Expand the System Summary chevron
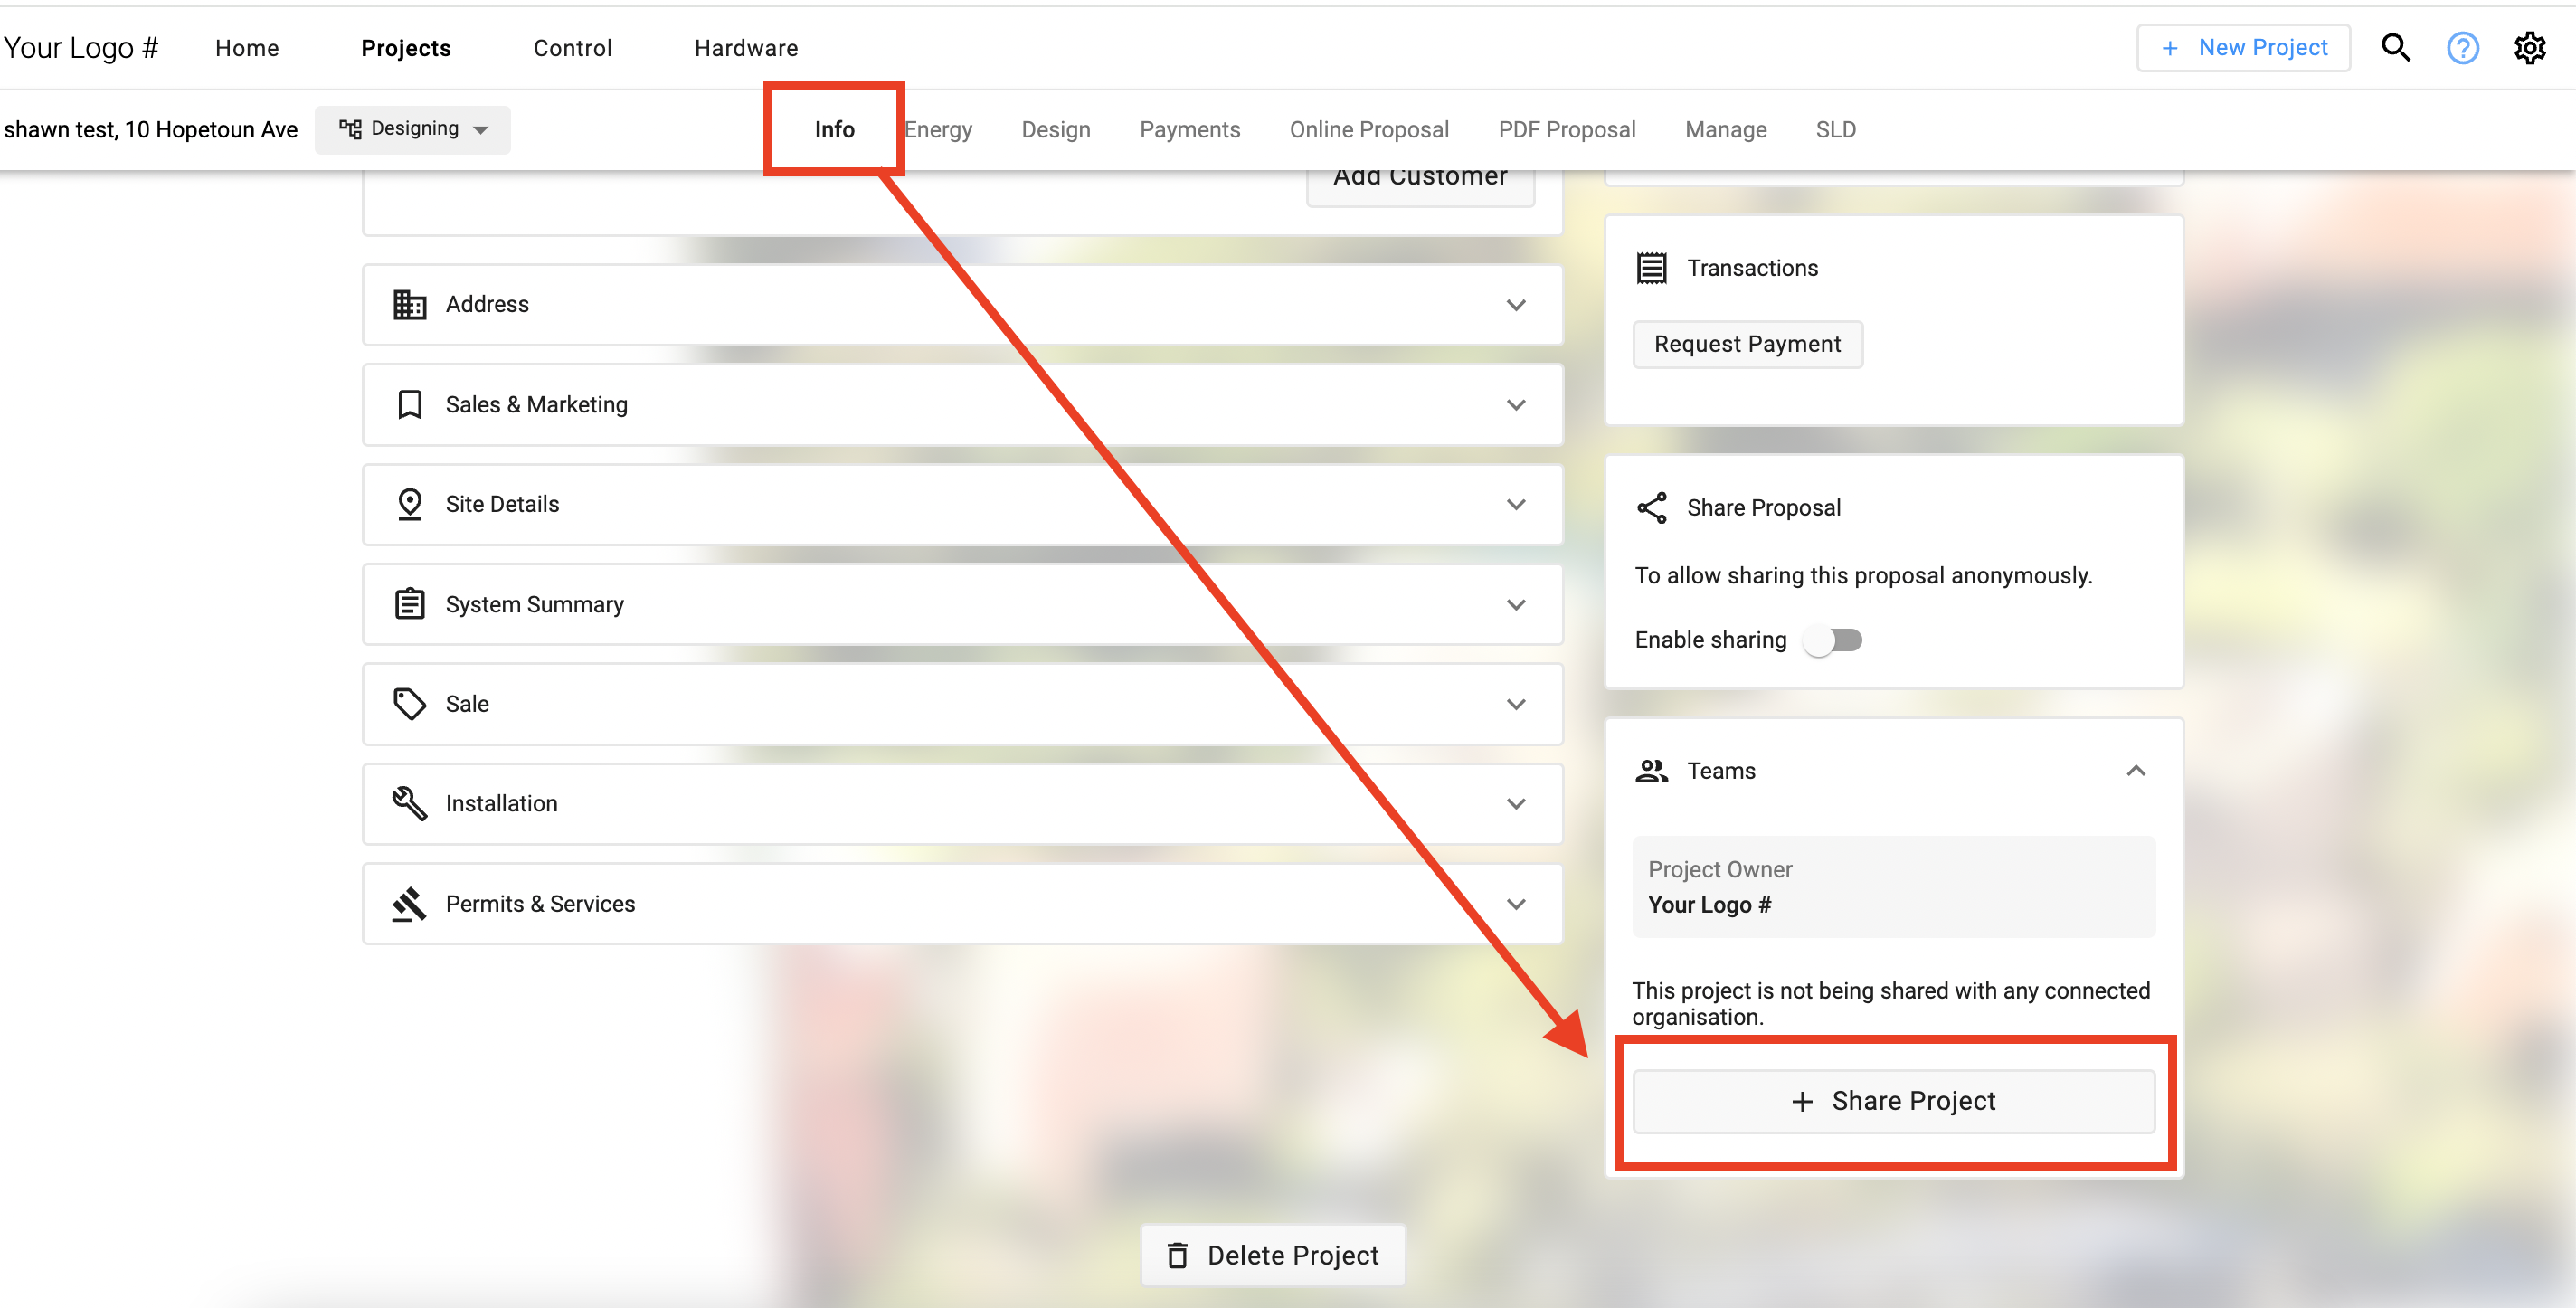The image size is (2576, 1308). click(1516, 605)
